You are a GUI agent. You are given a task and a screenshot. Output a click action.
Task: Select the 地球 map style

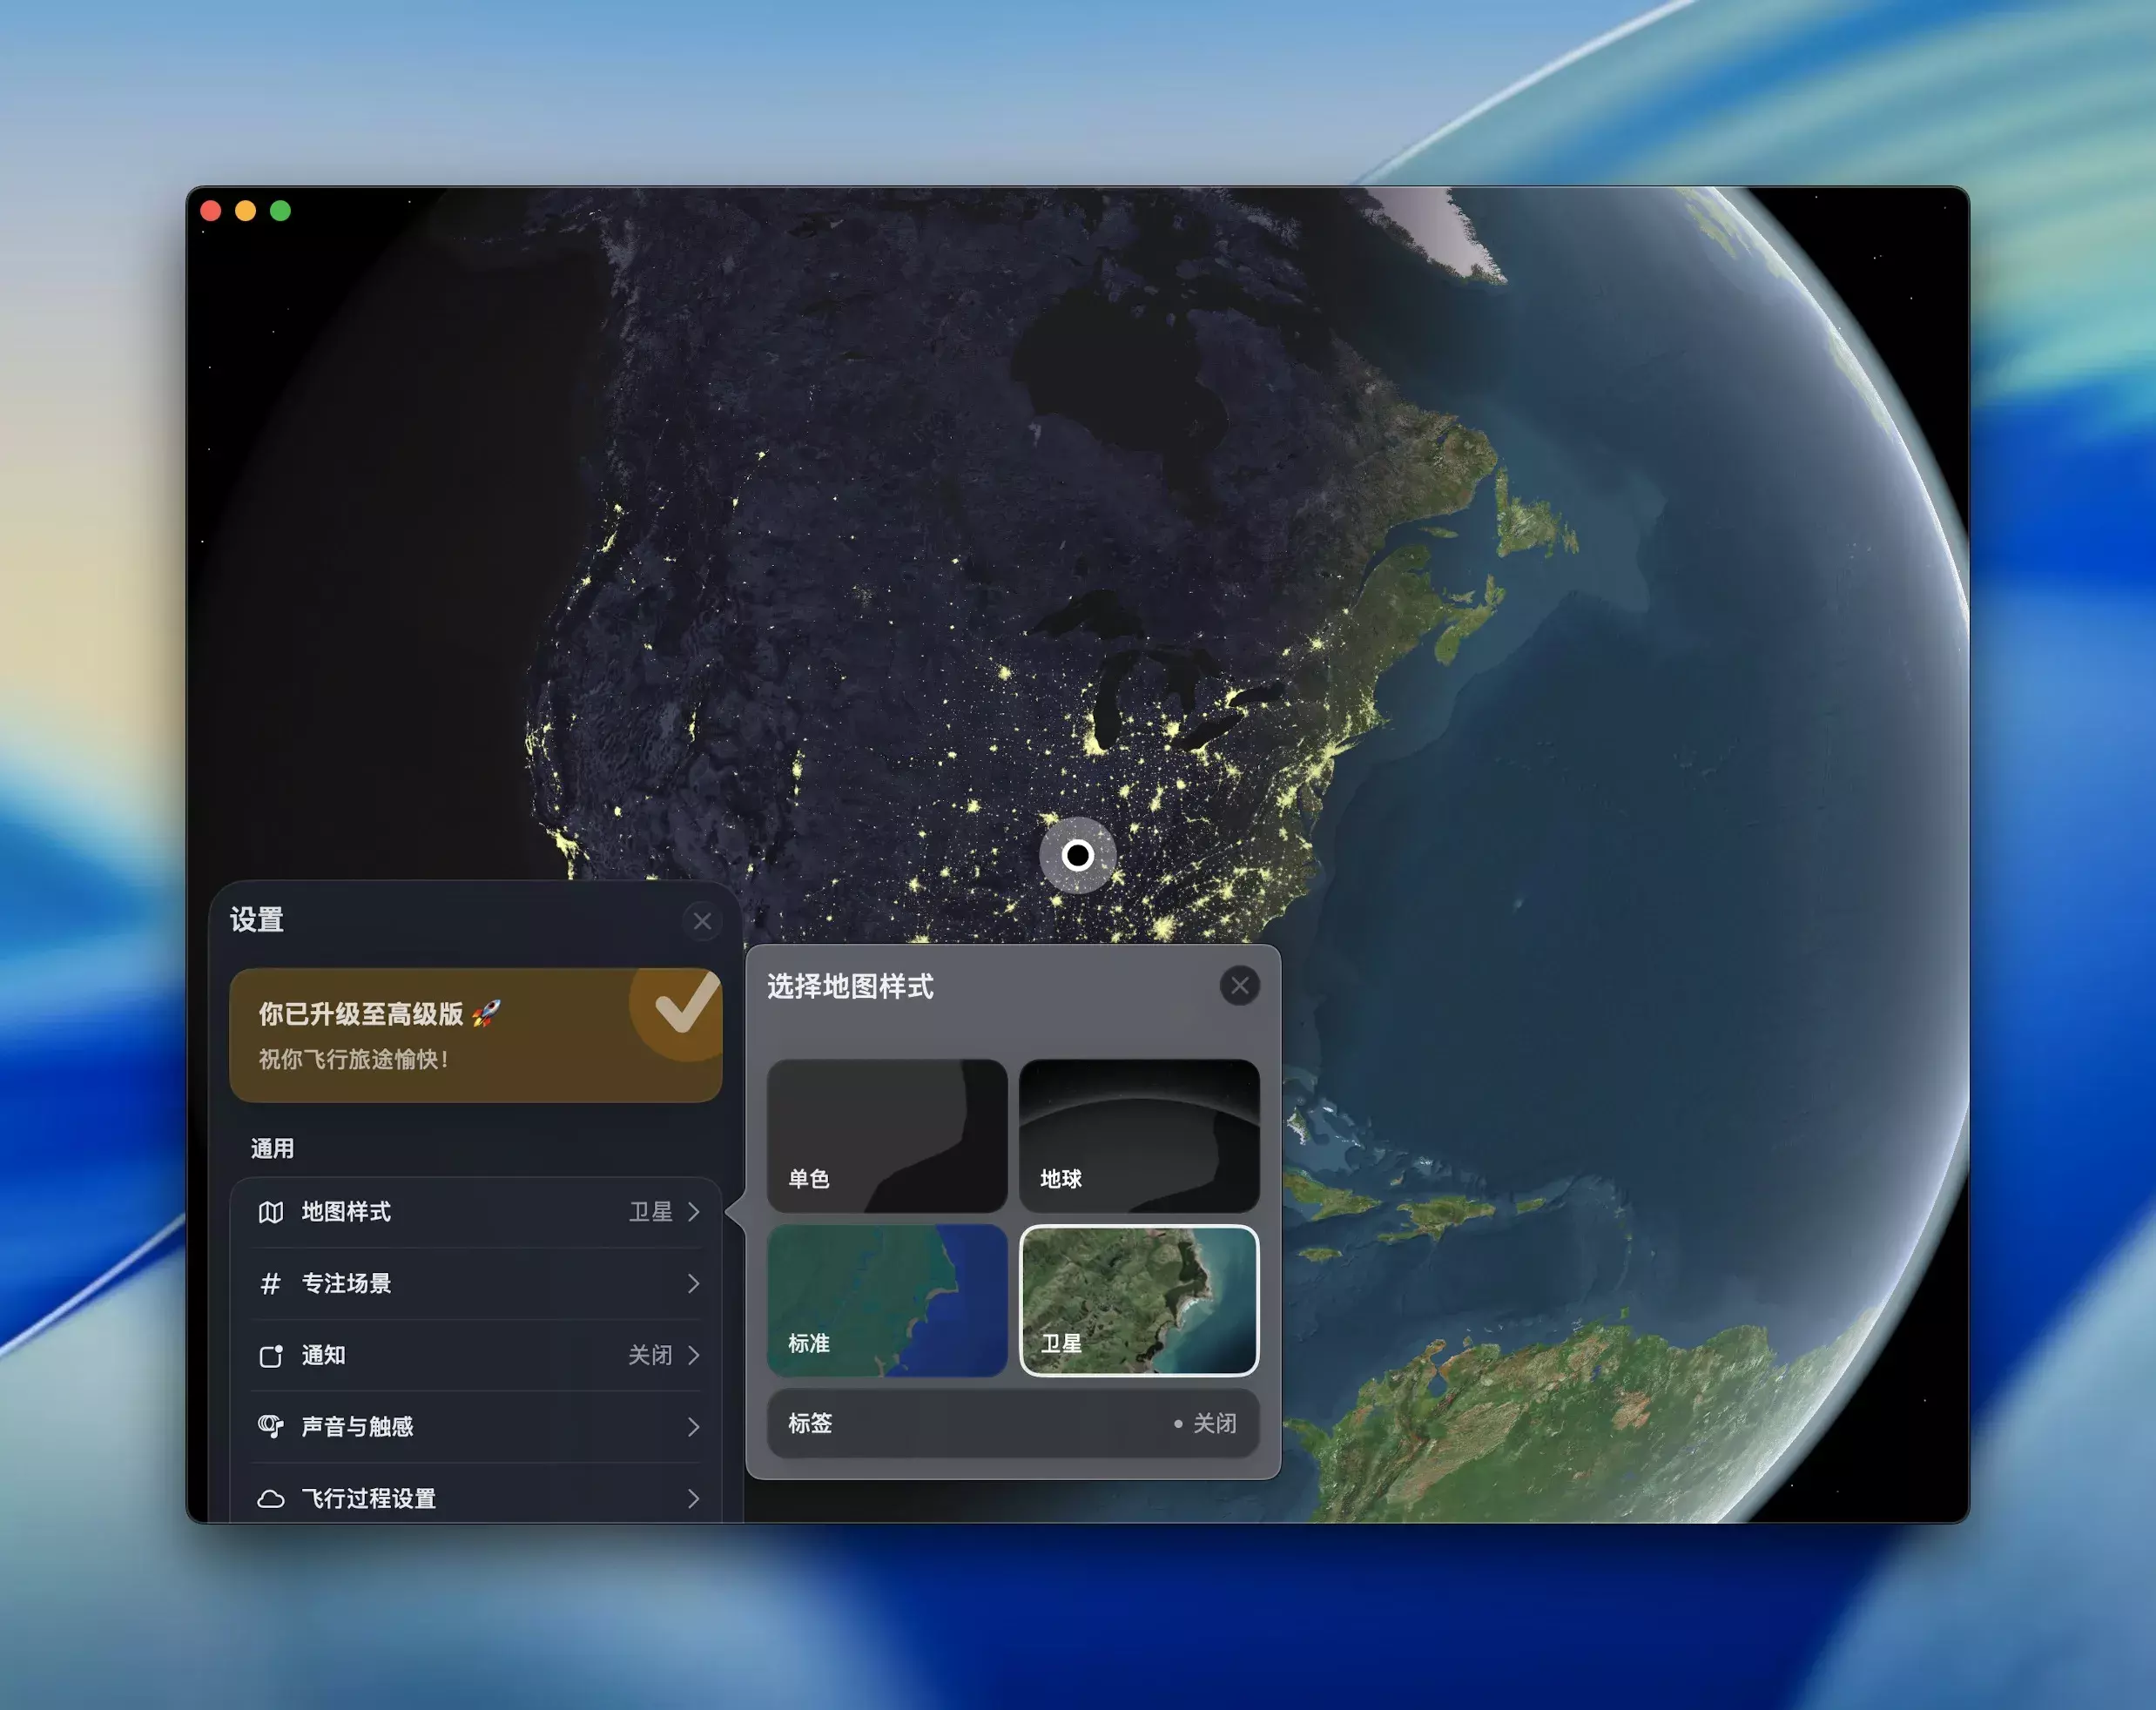(1138, 1135)
